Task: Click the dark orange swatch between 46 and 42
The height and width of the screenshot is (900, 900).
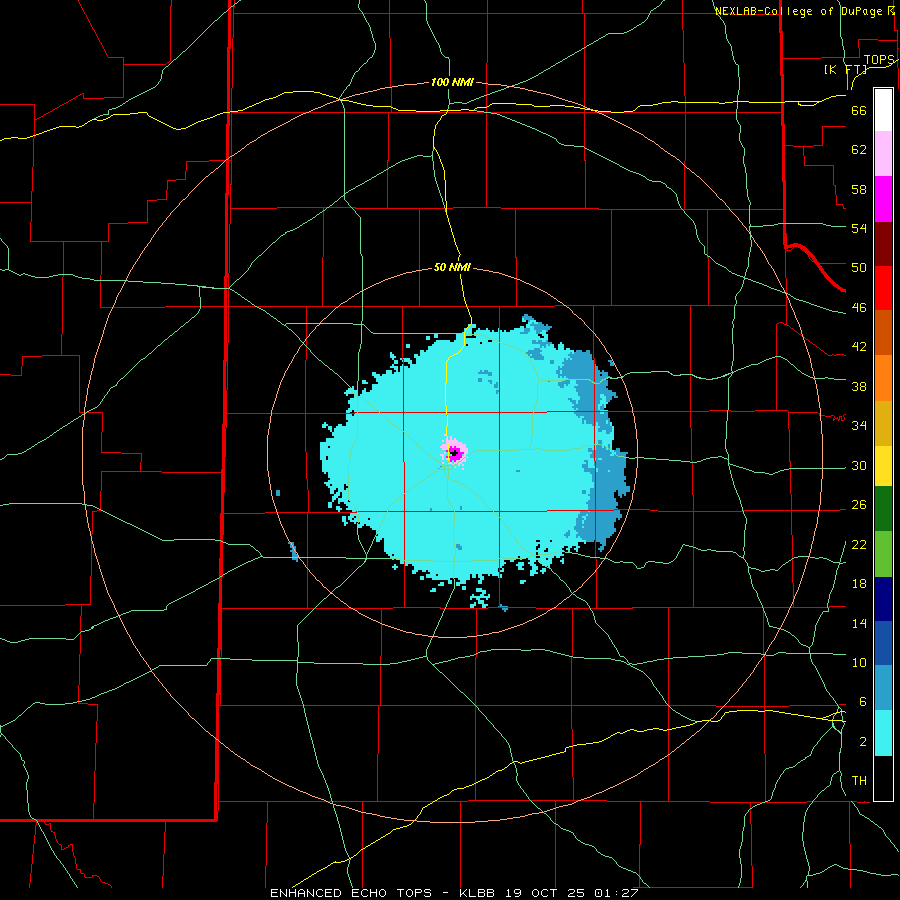Action: [883, 333]
